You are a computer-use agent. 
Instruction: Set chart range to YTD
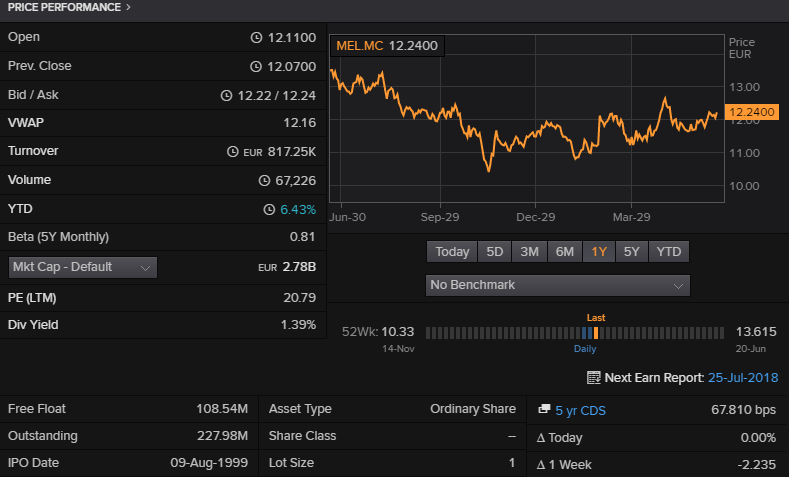(x=669, y=252)
